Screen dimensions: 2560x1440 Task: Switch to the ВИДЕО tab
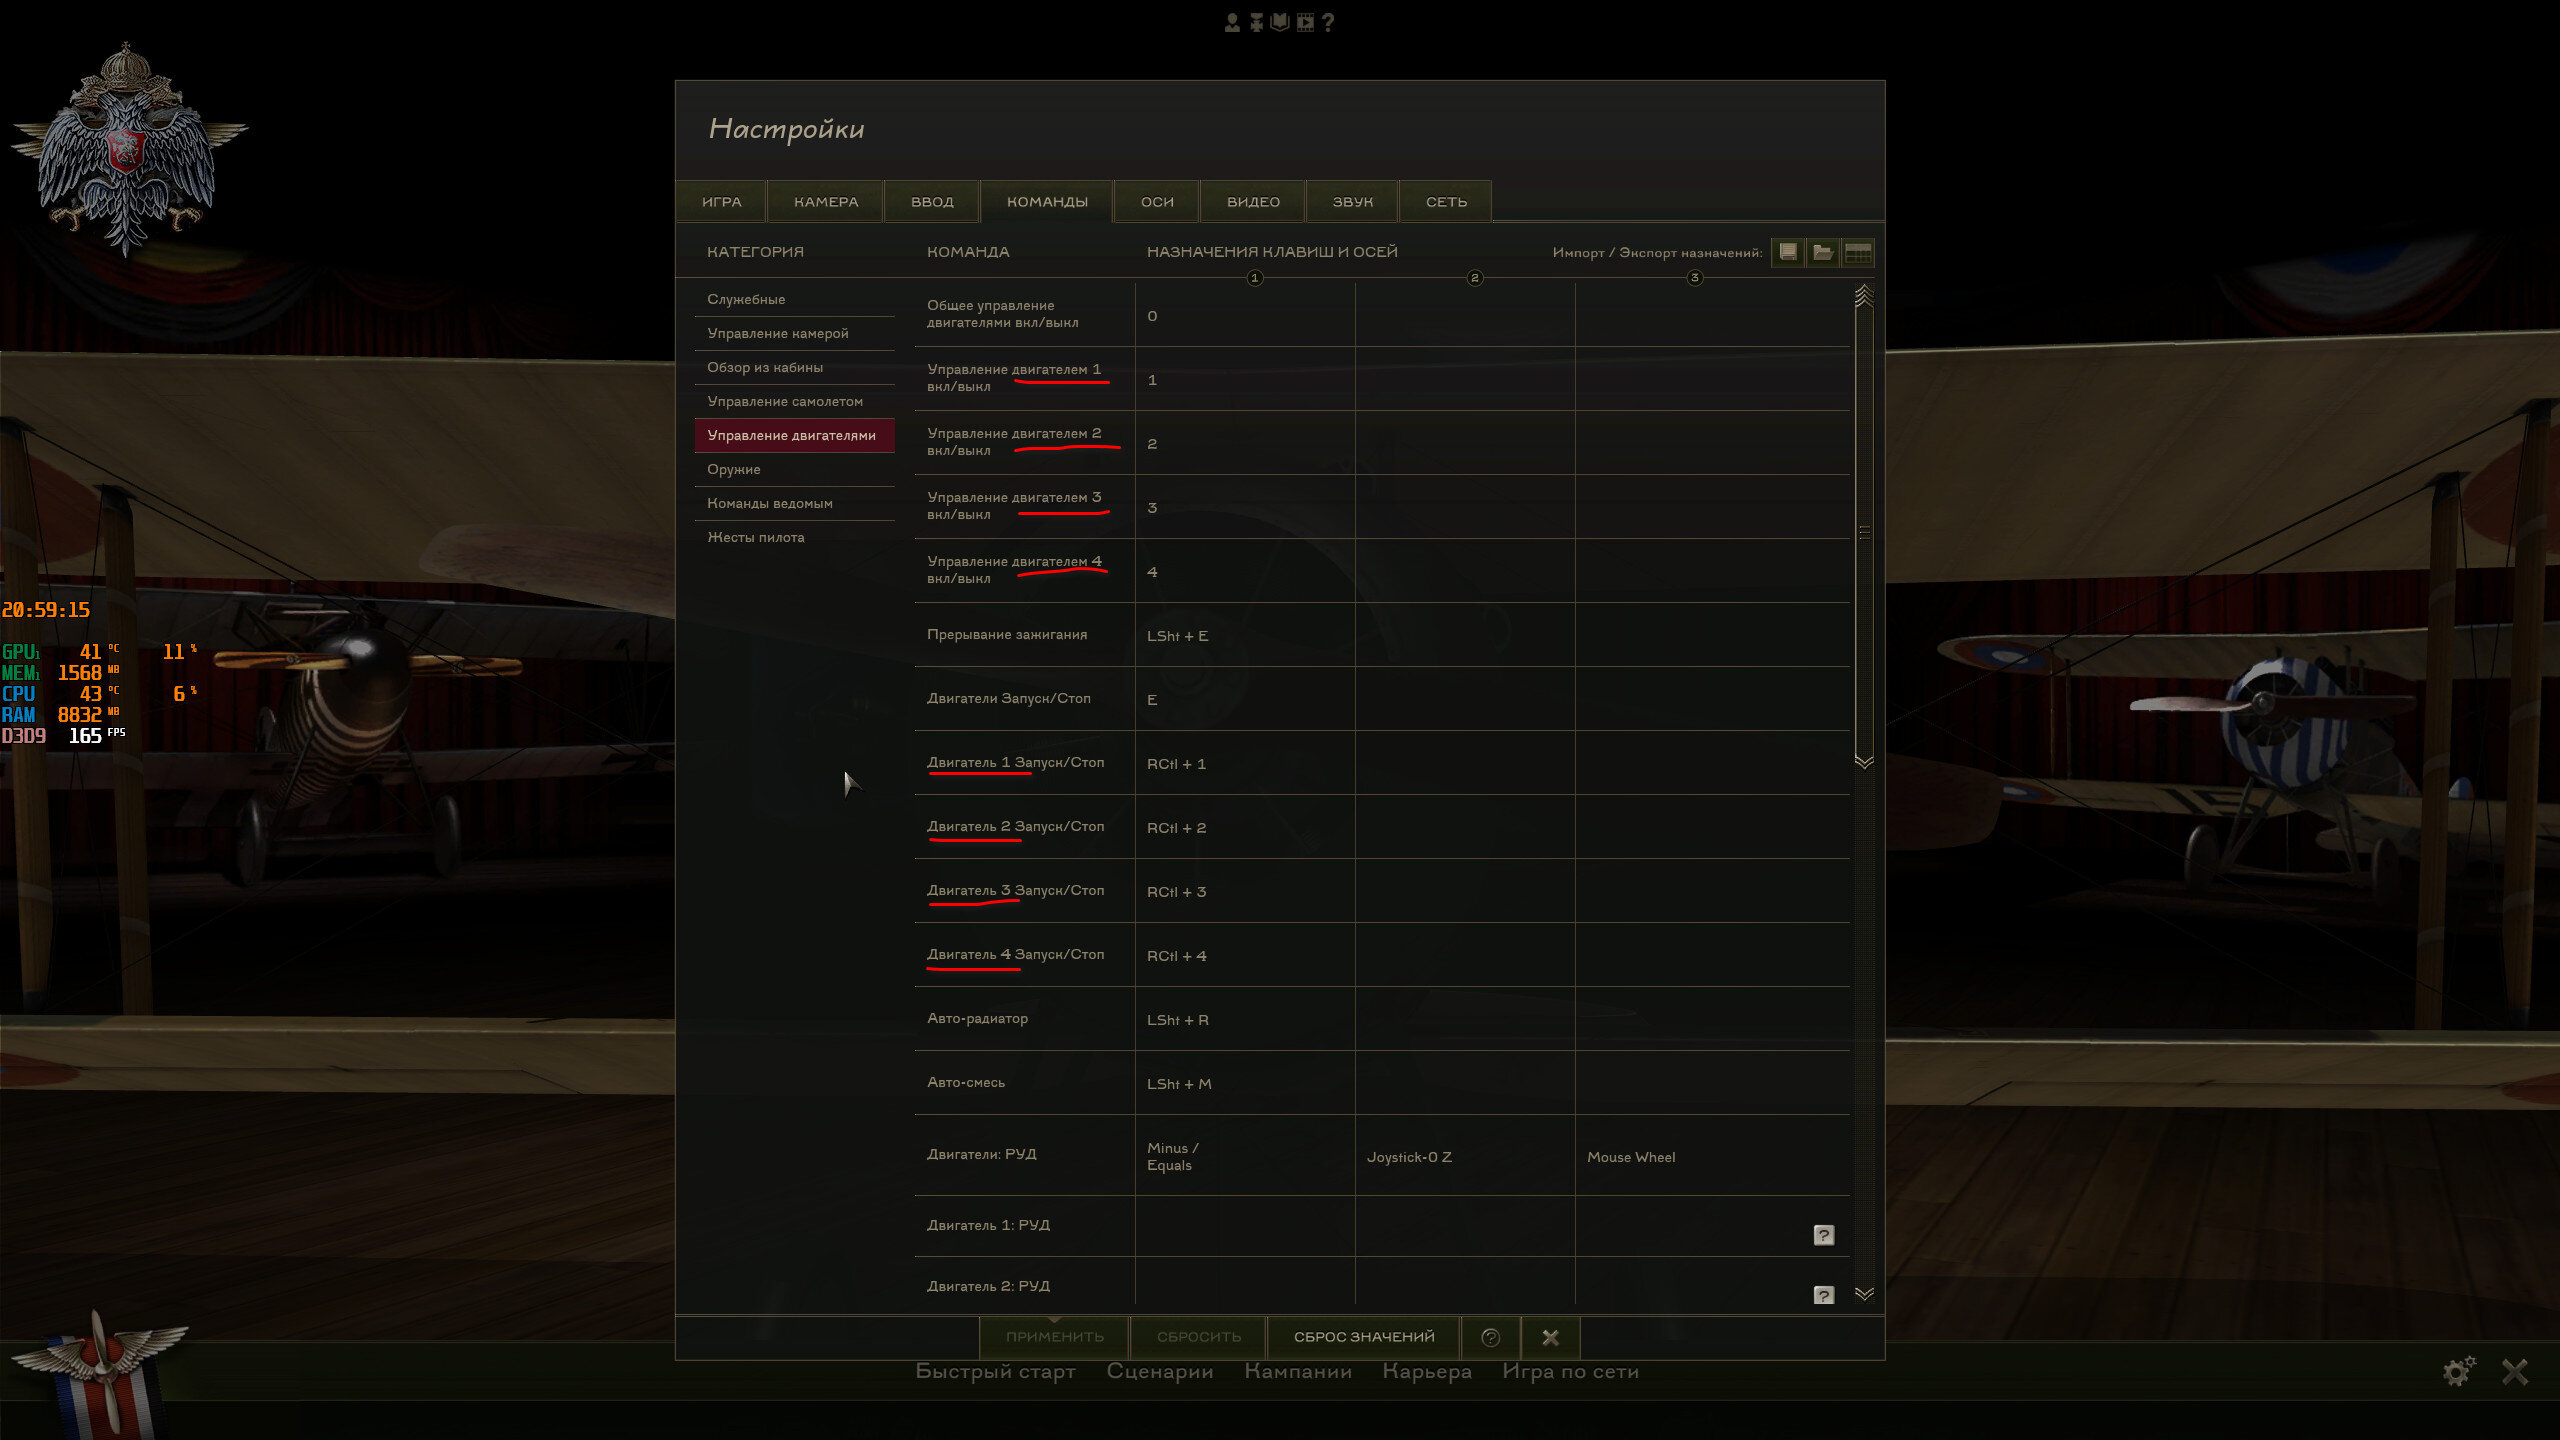coord(1253,201)
